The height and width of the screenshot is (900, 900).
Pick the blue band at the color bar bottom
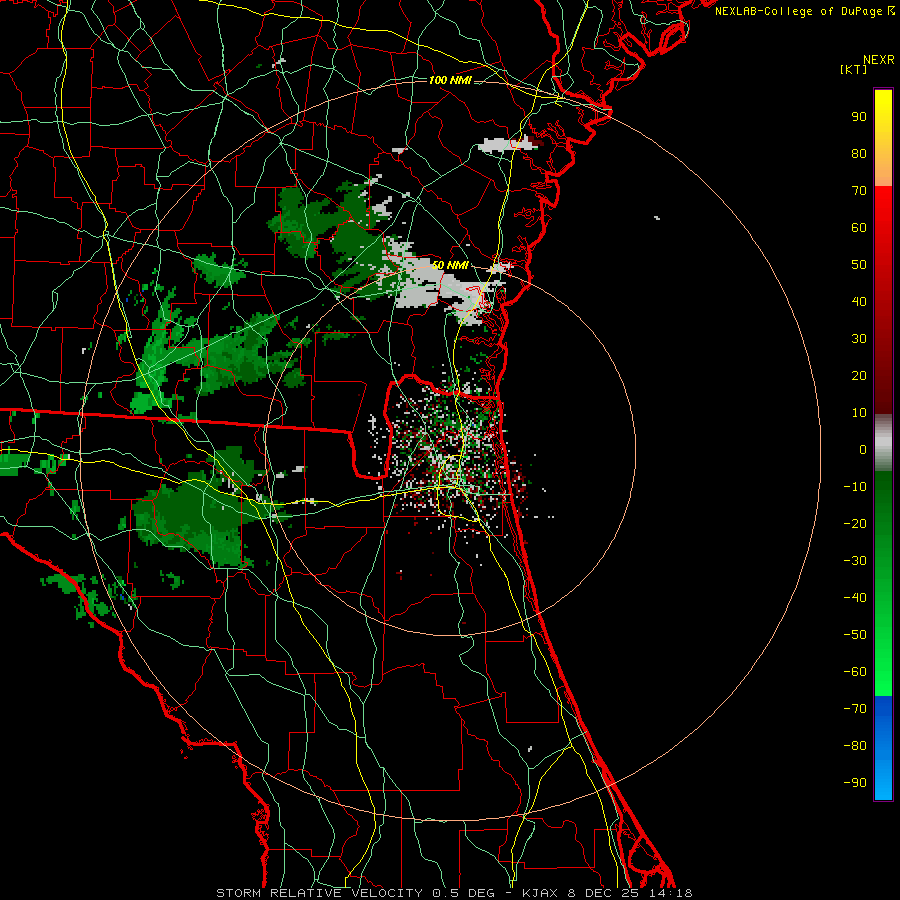click(x=883, y=748)
